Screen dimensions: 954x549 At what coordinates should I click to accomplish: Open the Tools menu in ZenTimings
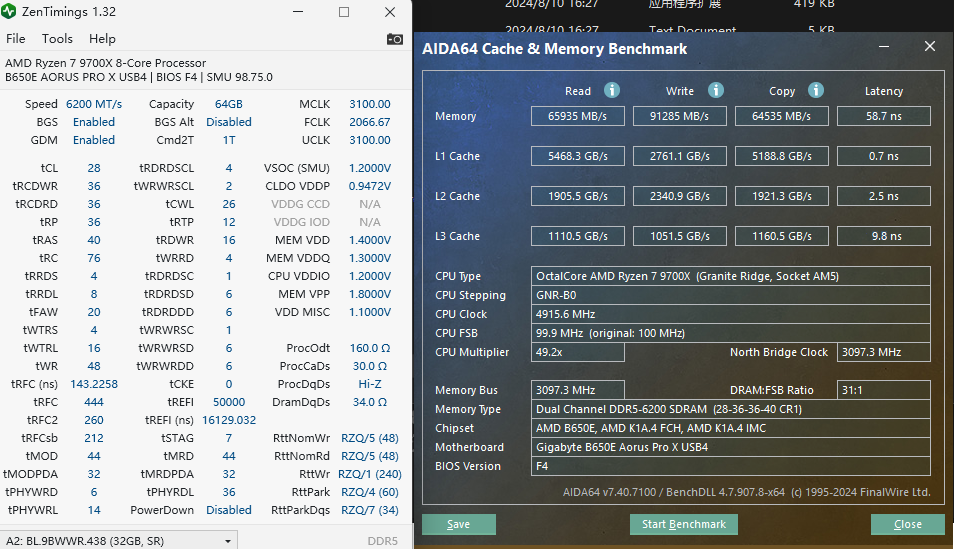tap(57, 39)
